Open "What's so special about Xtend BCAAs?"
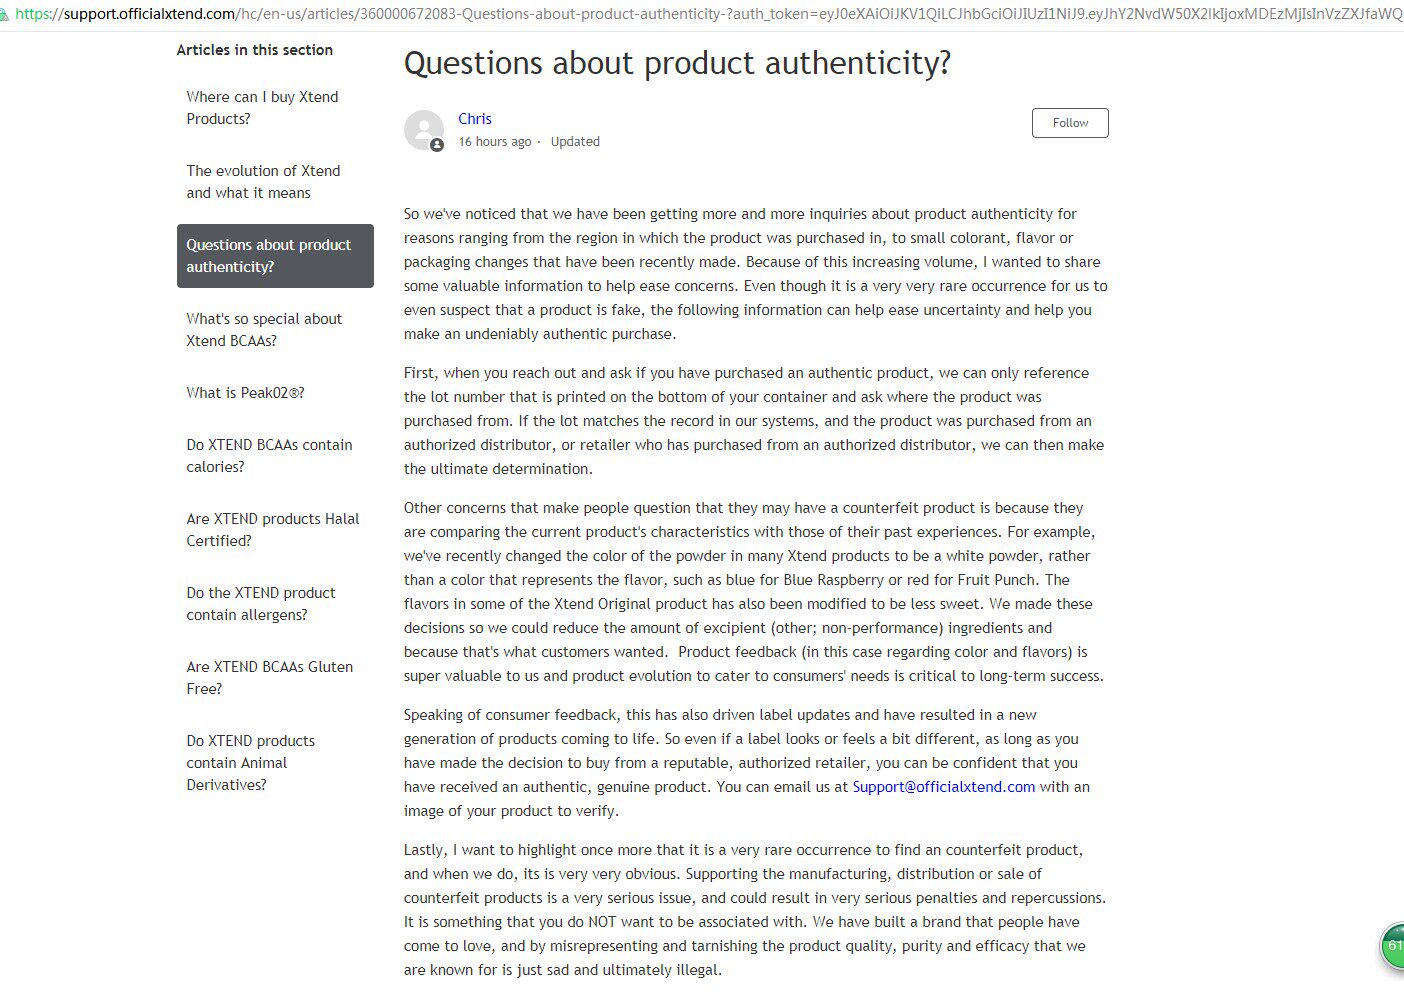The image size is (1404, 992). [264, 330]
